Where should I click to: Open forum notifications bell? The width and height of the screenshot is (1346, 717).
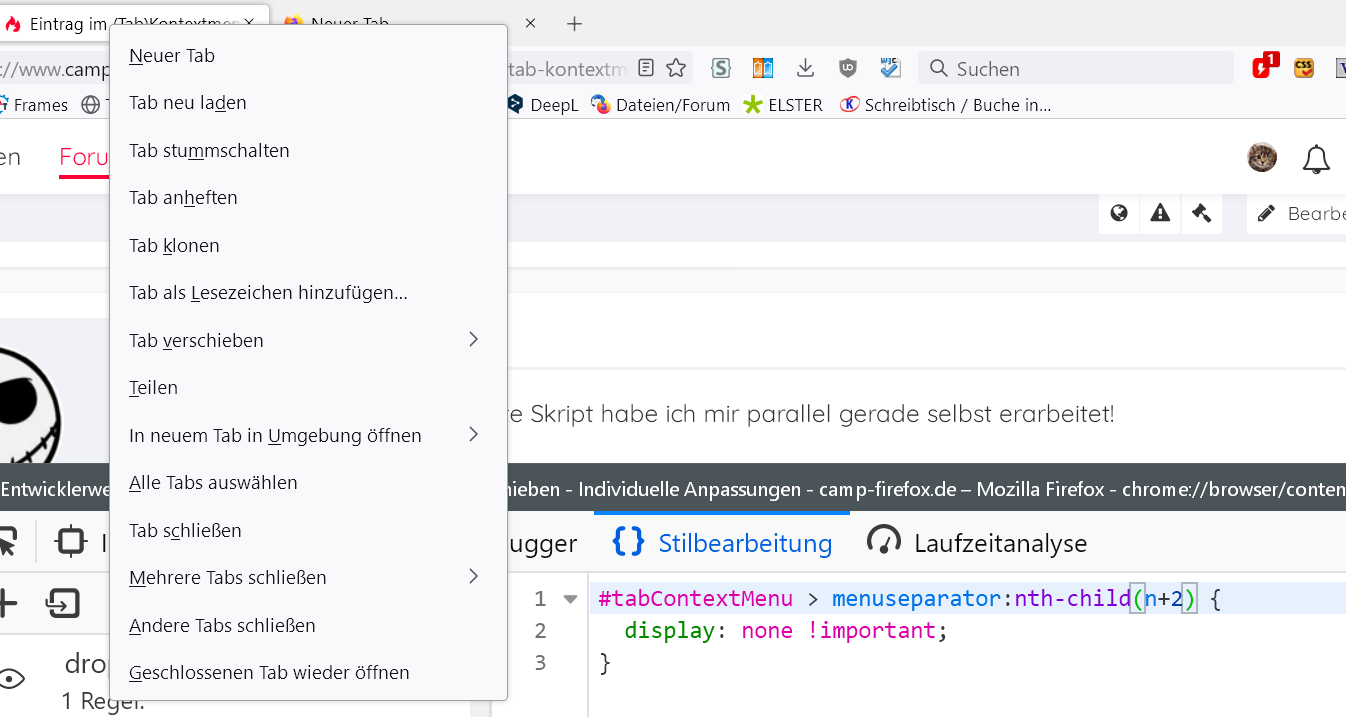pyautogui.click(x=1316, y=159)
